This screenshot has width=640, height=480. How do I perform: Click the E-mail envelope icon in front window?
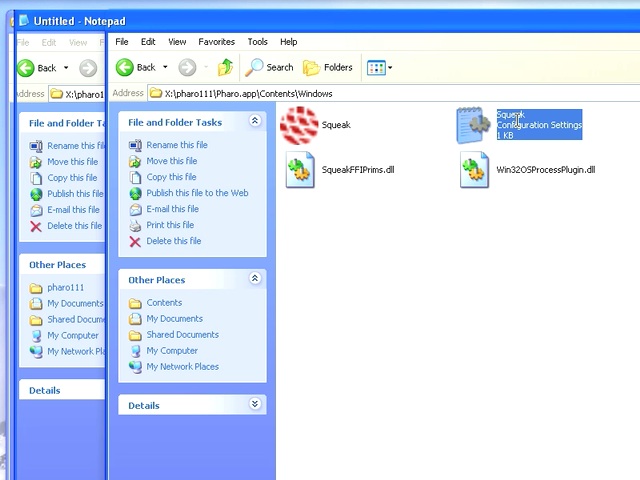[x=135, y=209]
